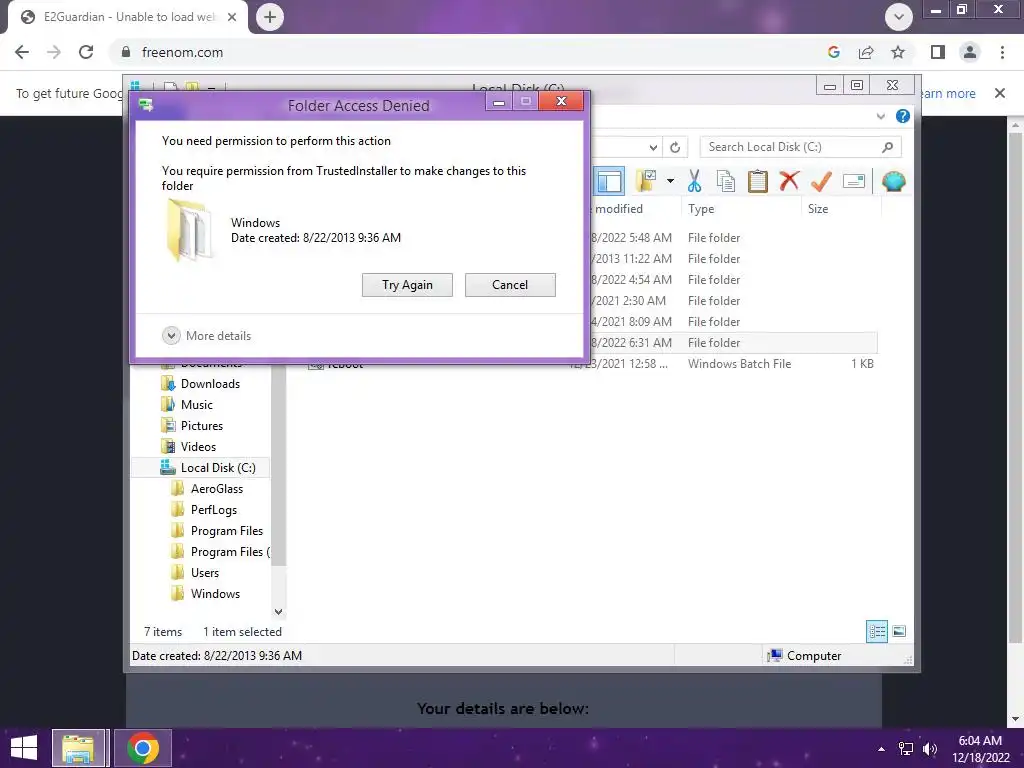Select Downloads in the navigation pane
This screenshot has height=768, width=1024.
pyautogui.click(x=210, y=384)
